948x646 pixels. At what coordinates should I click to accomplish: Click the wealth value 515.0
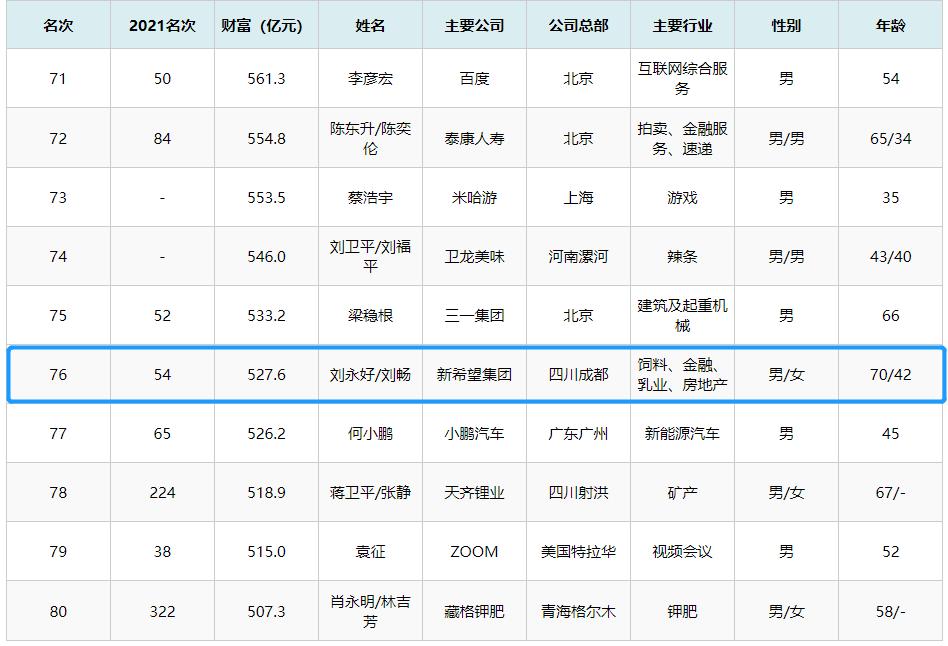click(266, 552)
